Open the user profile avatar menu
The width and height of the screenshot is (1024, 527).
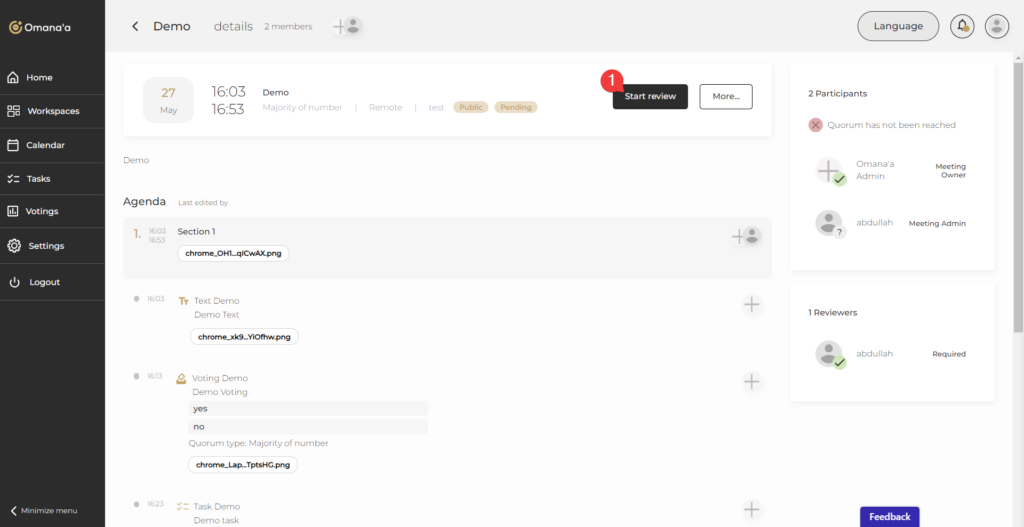pyautogui.click(x=996, y=26)
